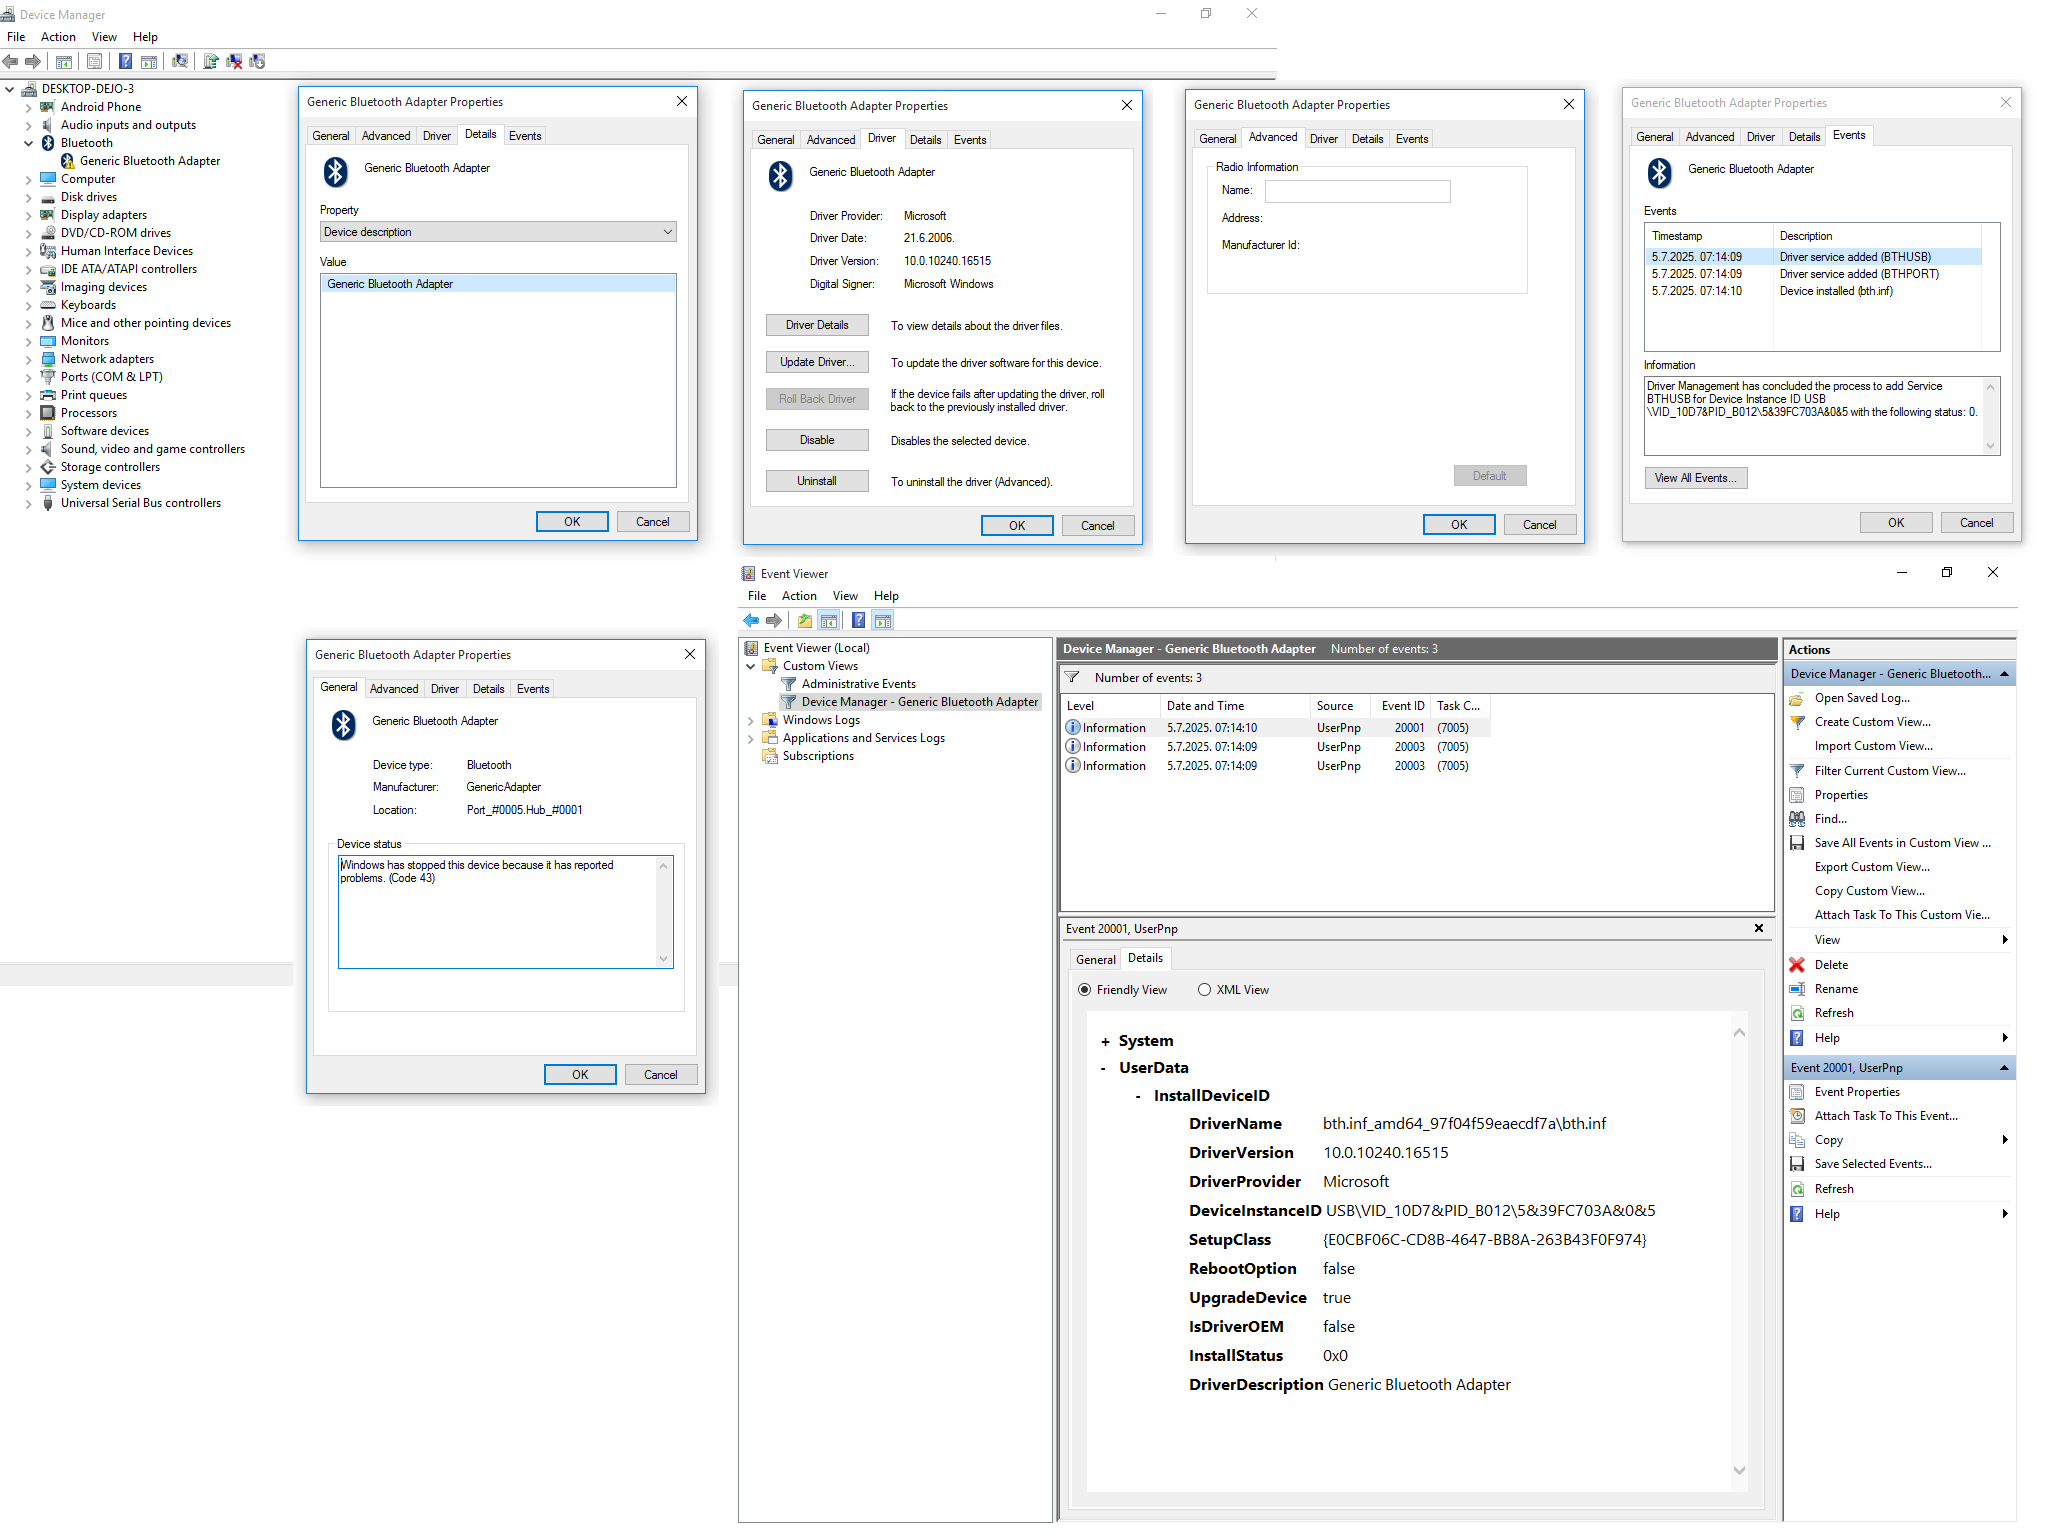Click Open Saved Log folder icon
The height and width of the screenshot is (1536, 2048).
click(1797, 698)
